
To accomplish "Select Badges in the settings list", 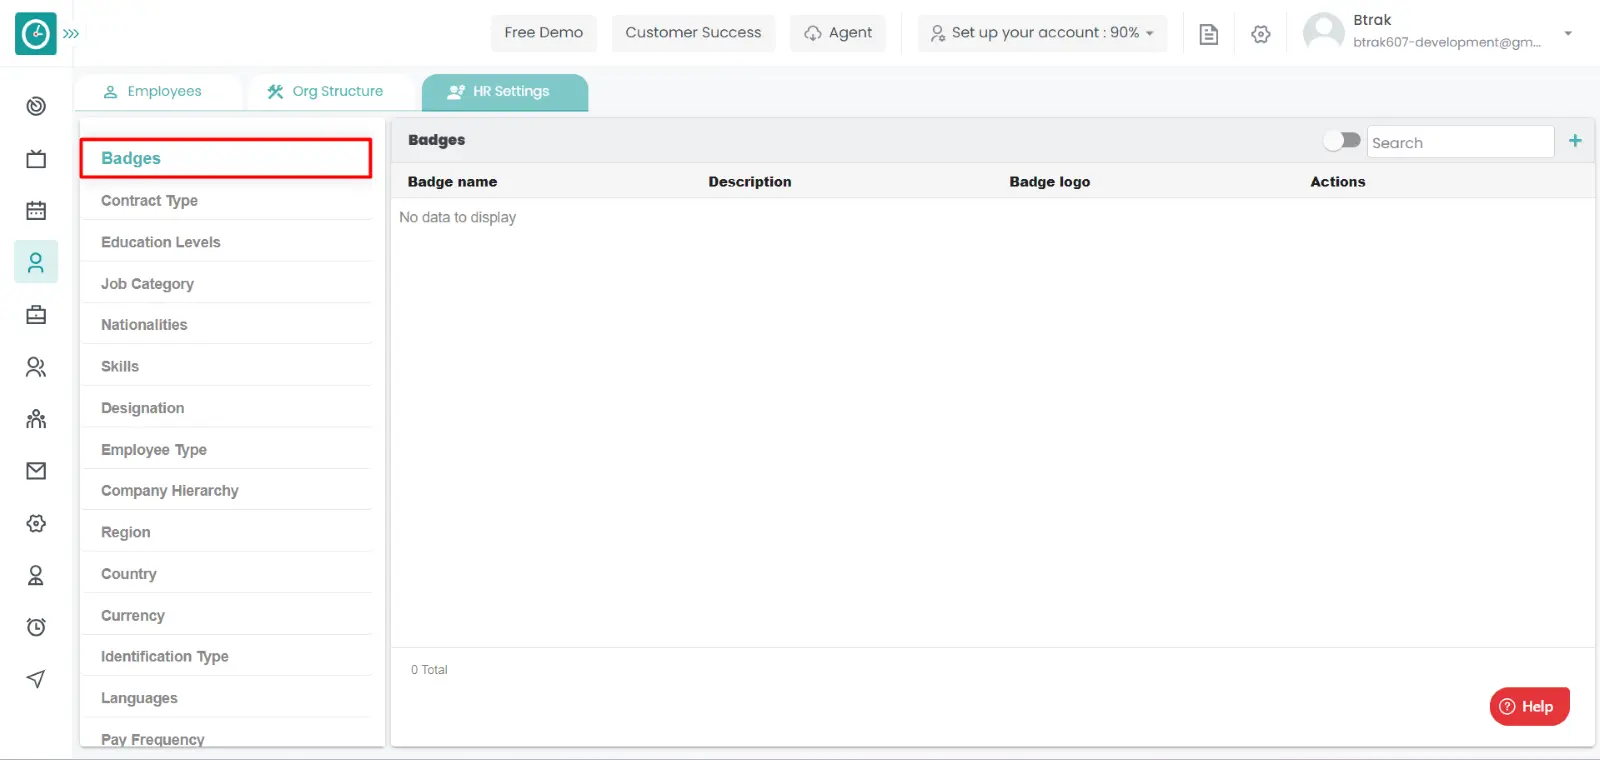I will (x=226, y=158).
